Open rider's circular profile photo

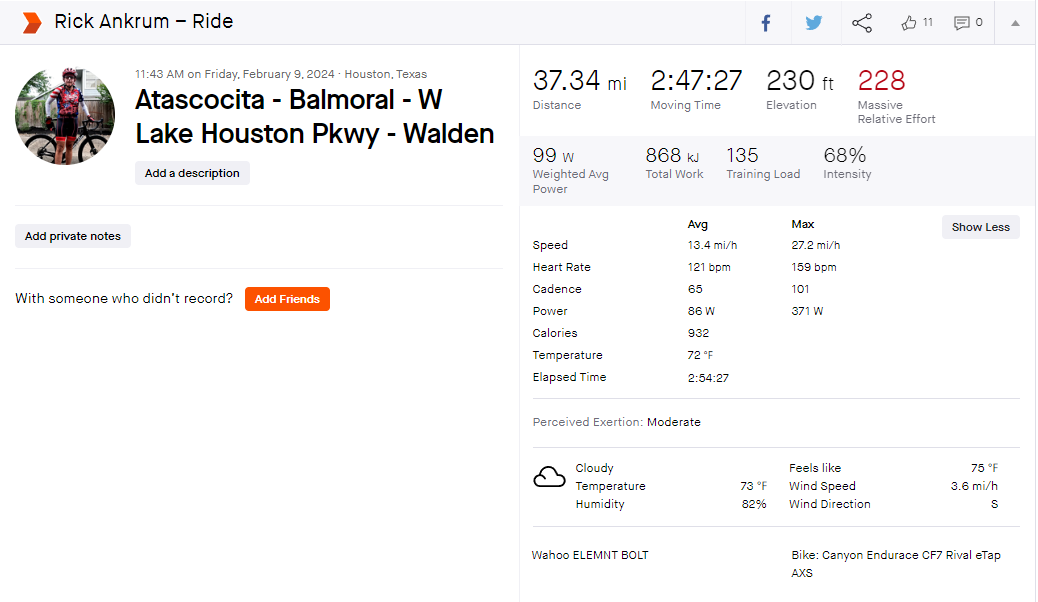(x=65, y=115)
